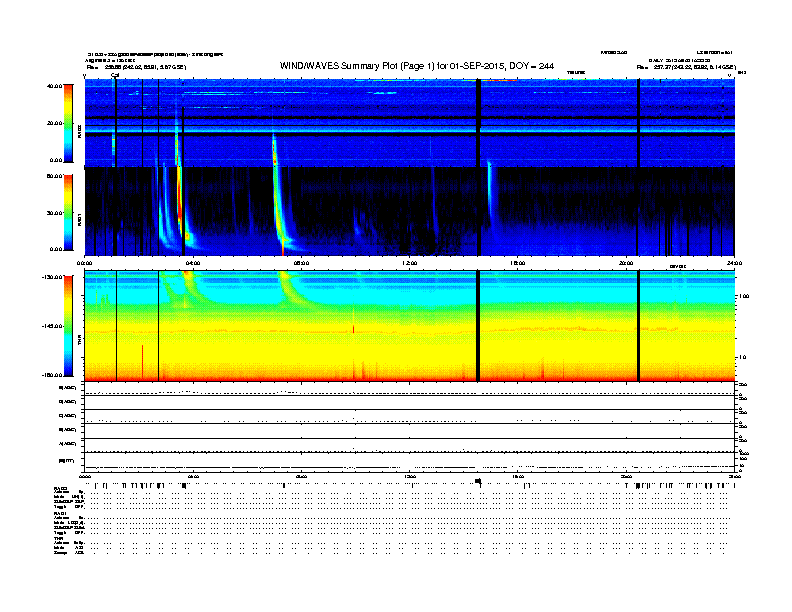Click the 60.00 label on RAD1 scale

pos(54,176)
